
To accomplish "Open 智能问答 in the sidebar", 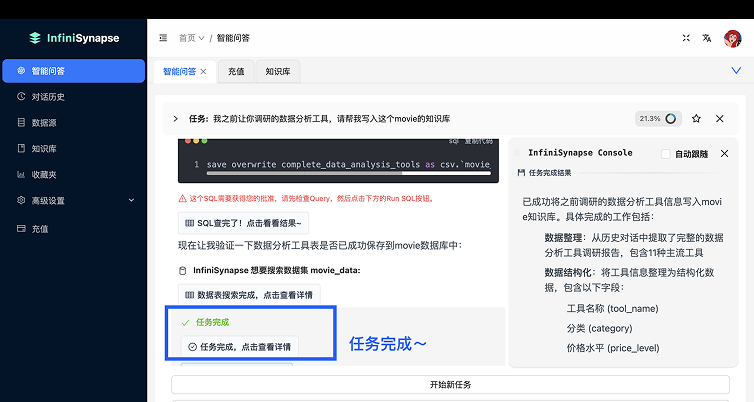I will (74, 71).
